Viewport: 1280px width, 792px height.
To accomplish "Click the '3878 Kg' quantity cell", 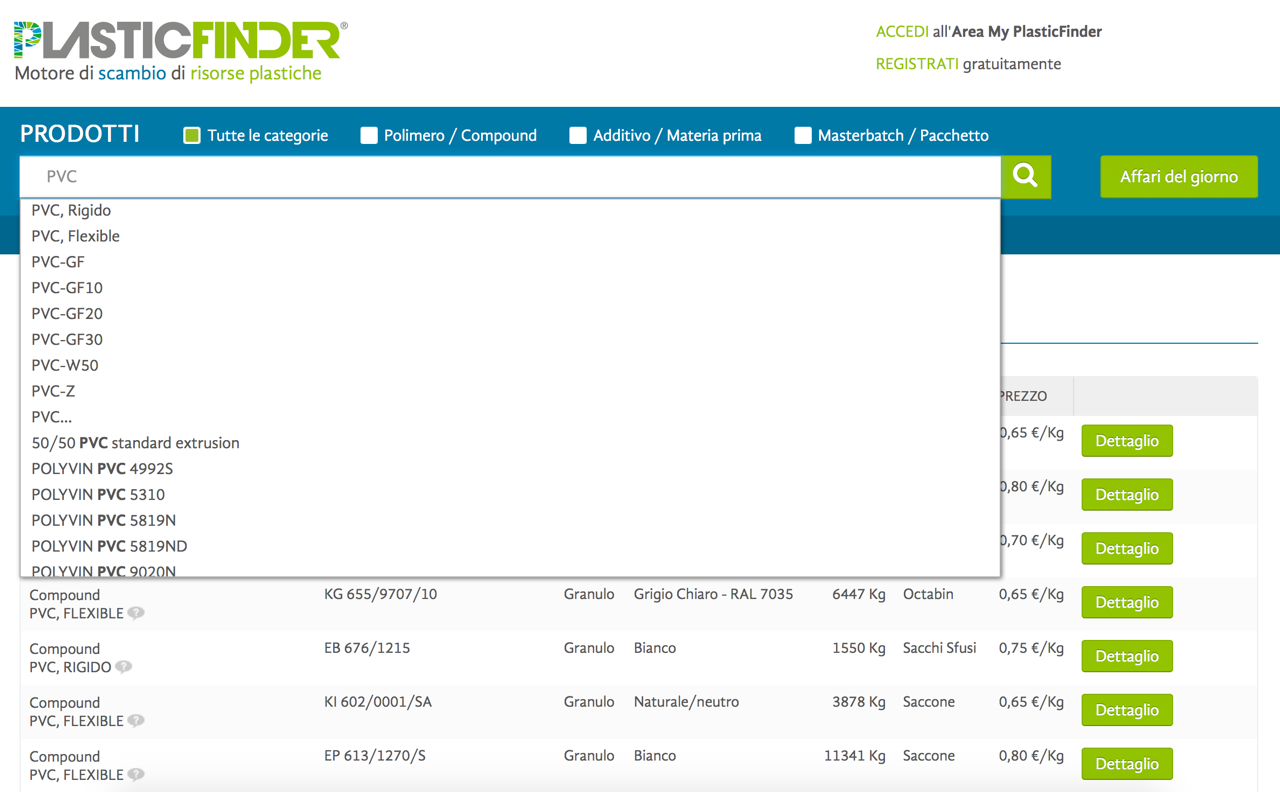I will pos(859,702).
